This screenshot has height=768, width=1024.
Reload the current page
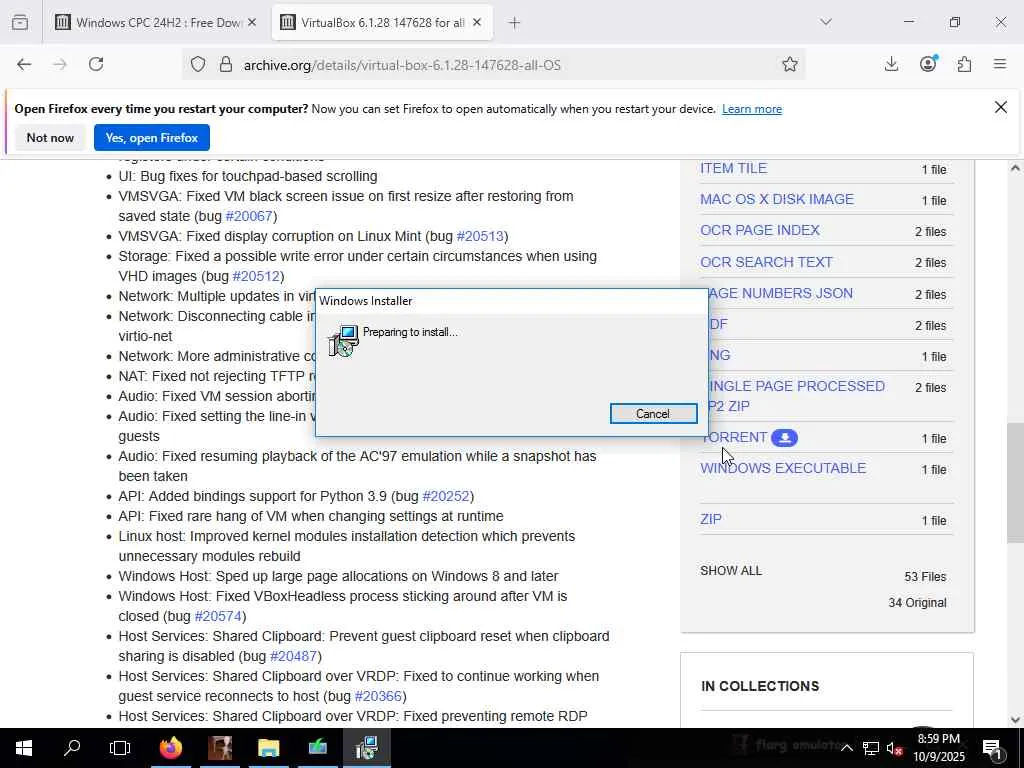click(96, 64)
